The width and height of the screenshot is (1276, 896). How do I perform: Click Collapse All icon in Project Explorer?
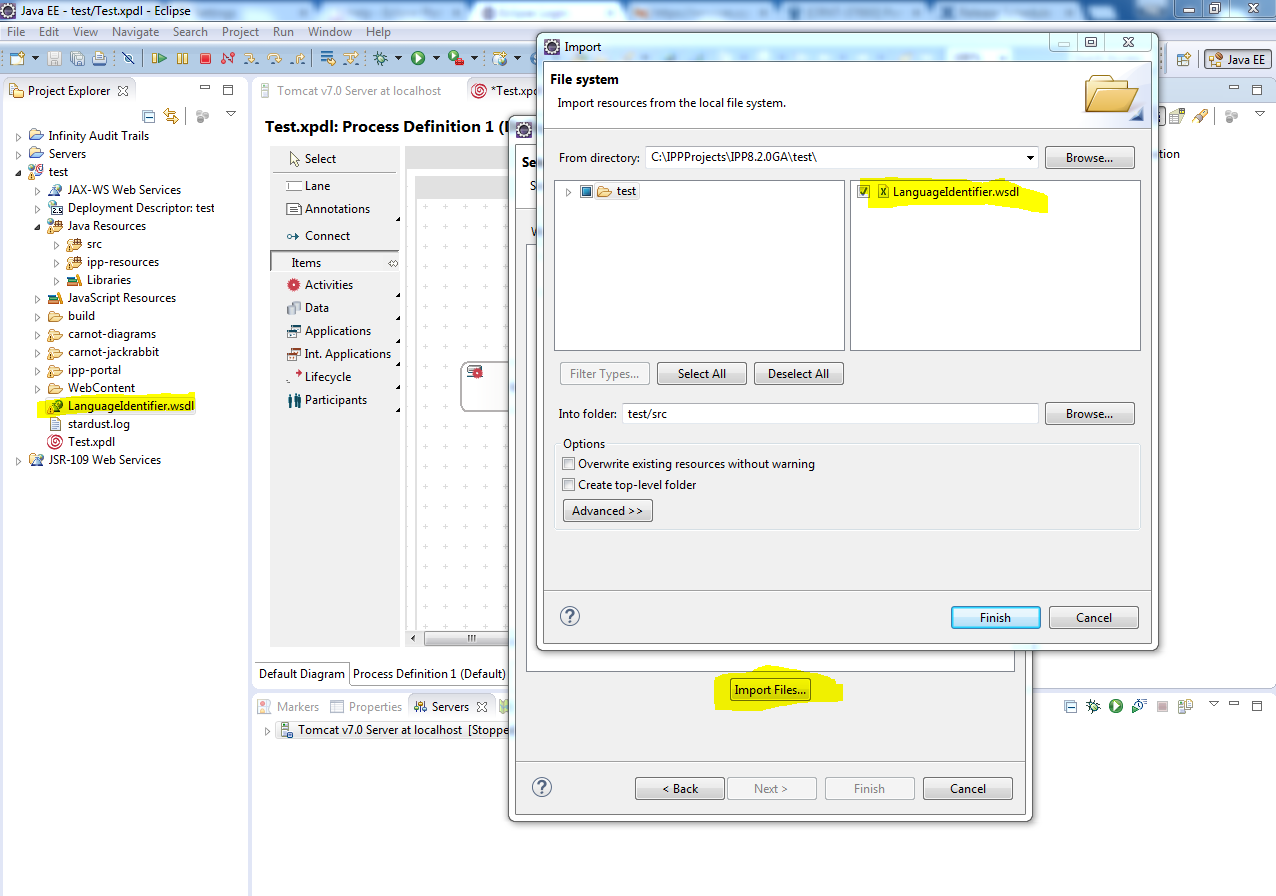point(149,116)
